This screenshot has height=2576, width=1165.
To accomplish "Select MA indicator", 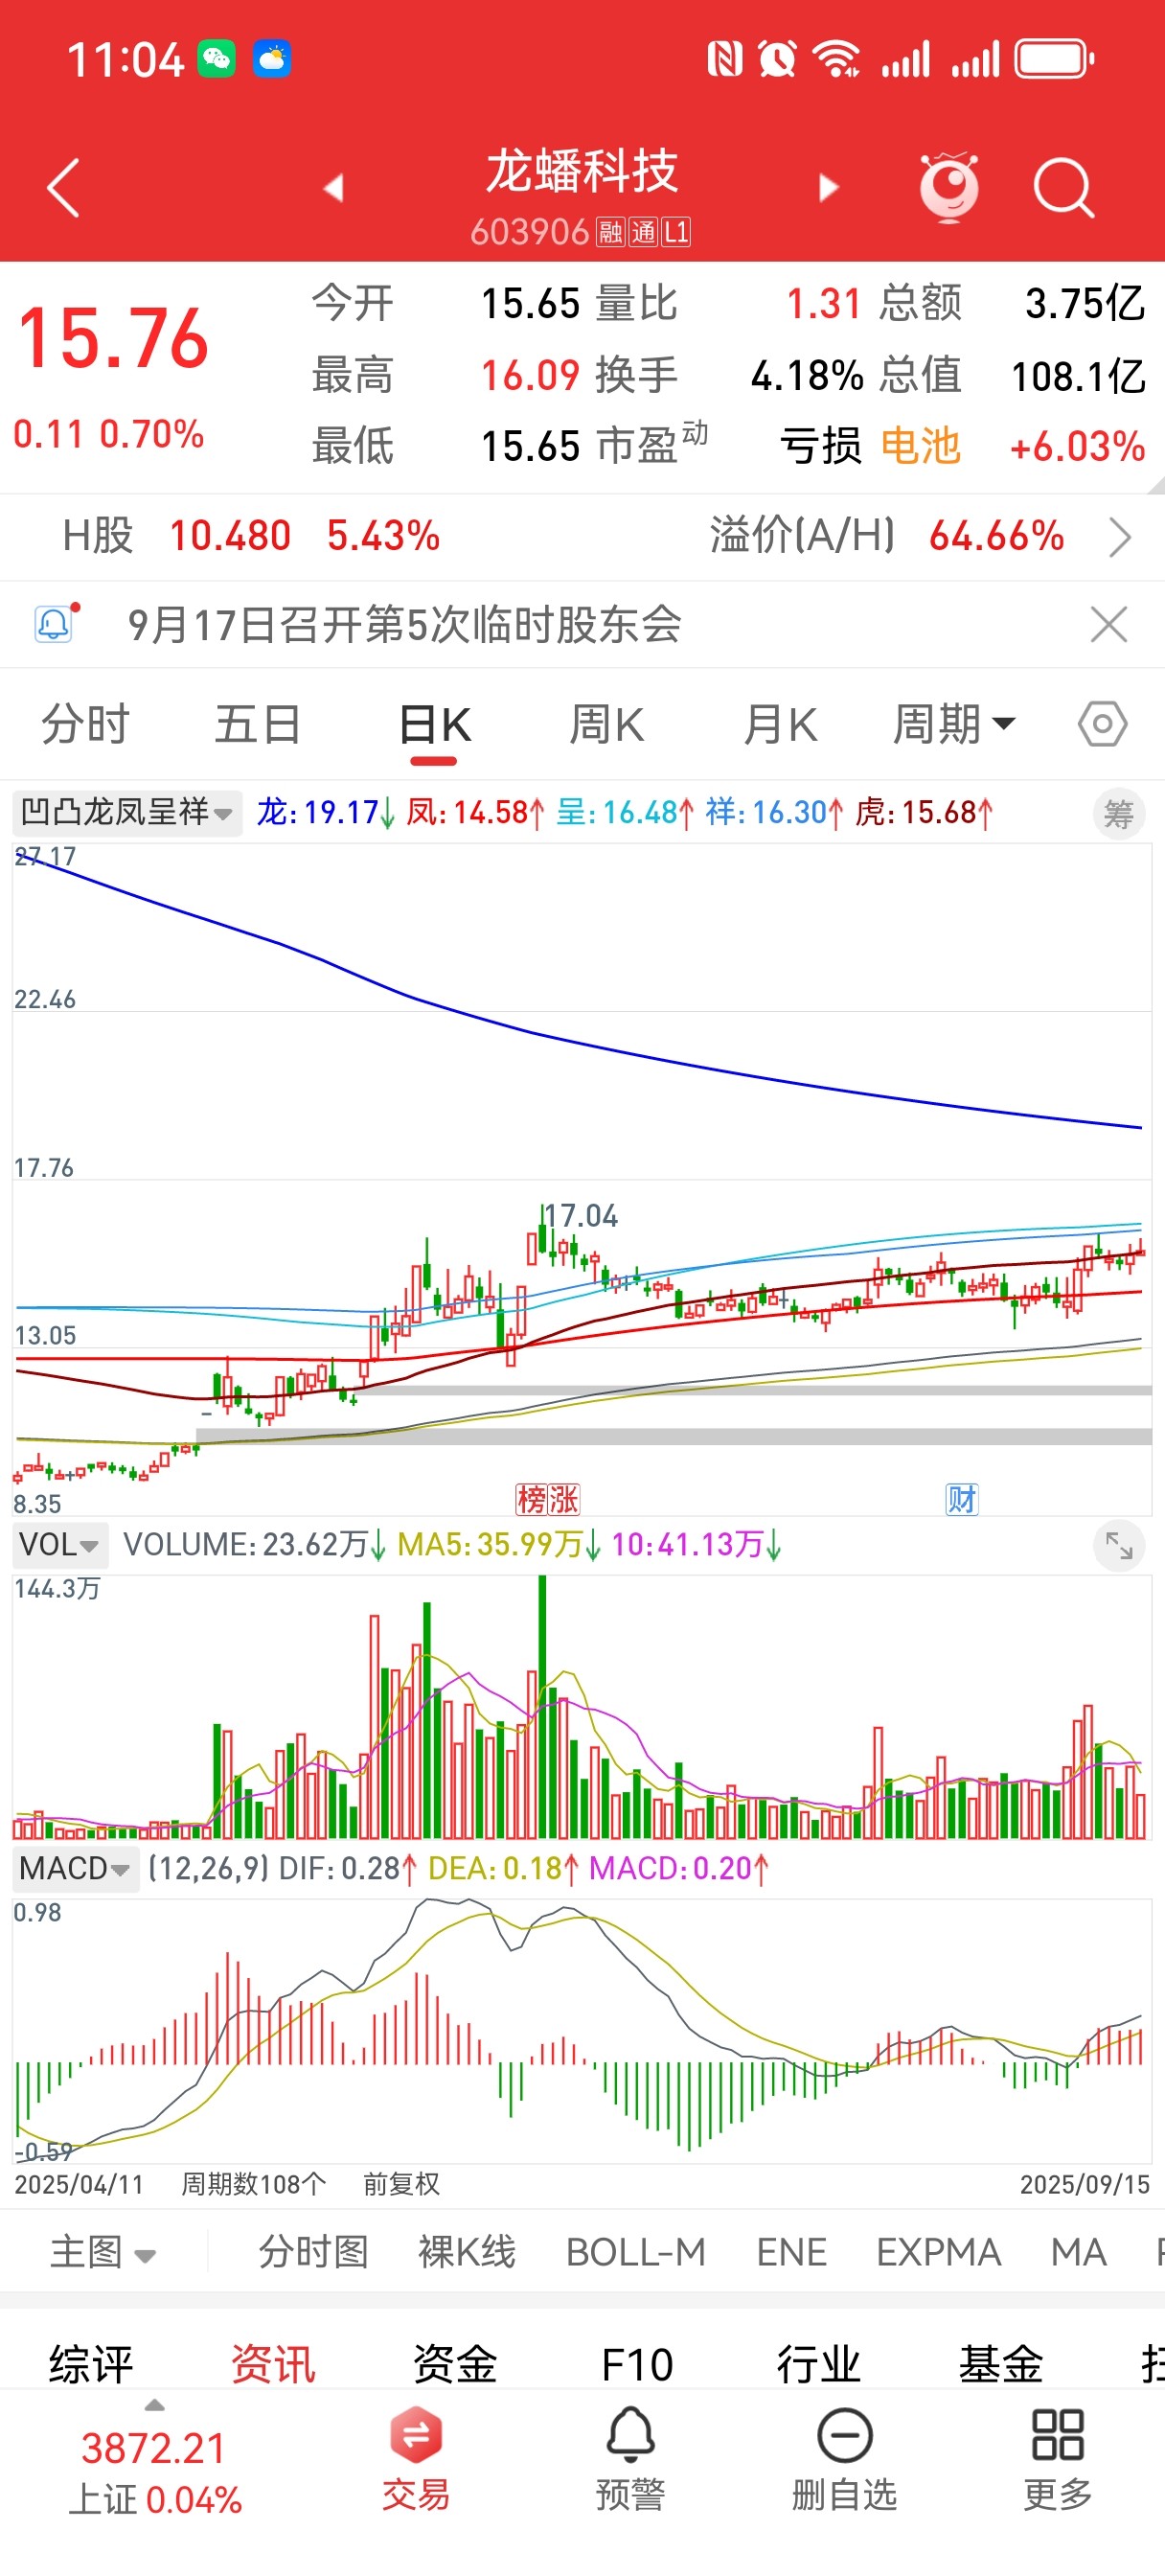I will tap(1079, 2252).
